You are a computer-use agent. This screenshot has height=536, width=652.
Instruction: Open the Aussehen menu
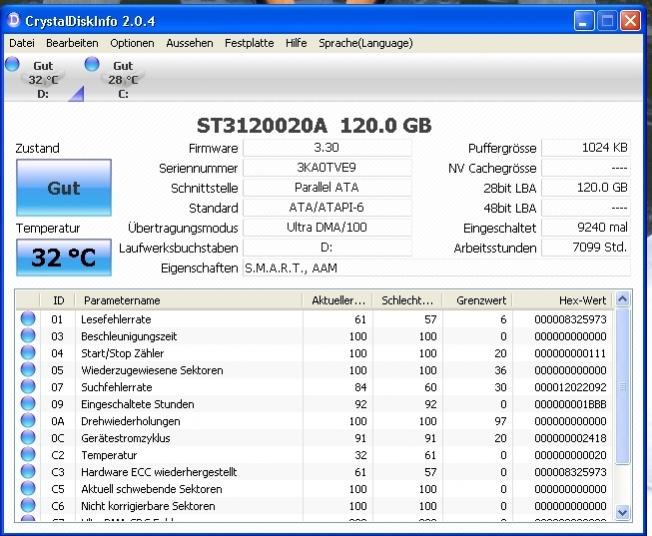pos(189,43)
